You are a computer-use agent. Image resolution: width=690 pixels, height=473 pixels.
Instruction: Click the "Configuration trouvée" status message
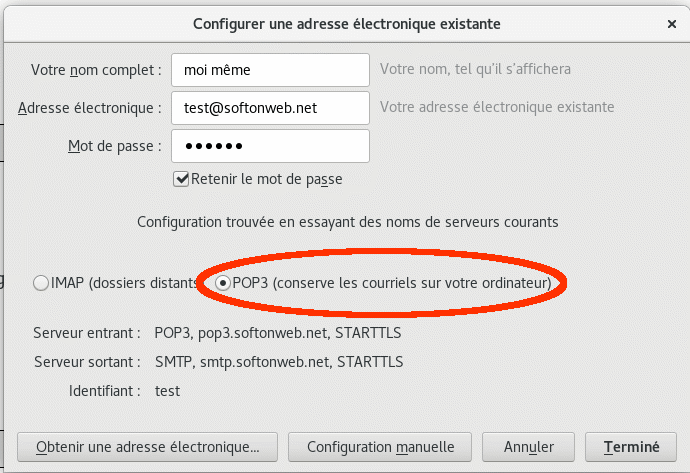(x=347, y=221)
